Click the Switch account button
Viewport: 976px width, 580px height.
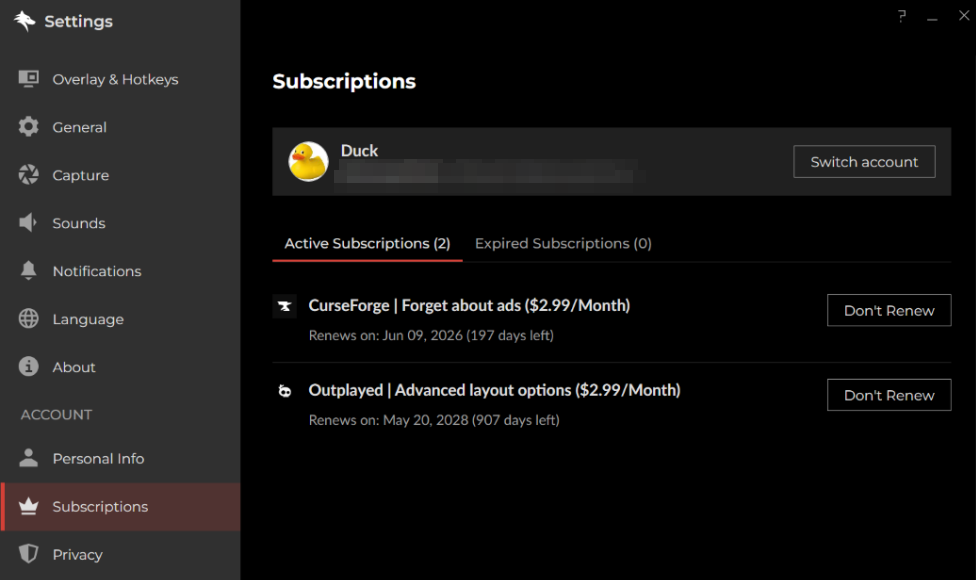pos(864,162)
